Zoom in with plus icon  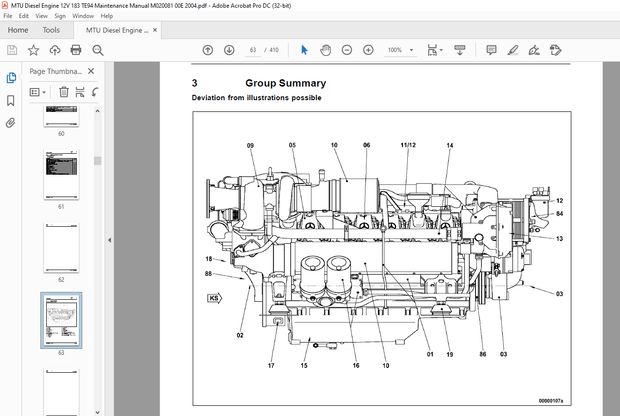click(x=368, y=50)
